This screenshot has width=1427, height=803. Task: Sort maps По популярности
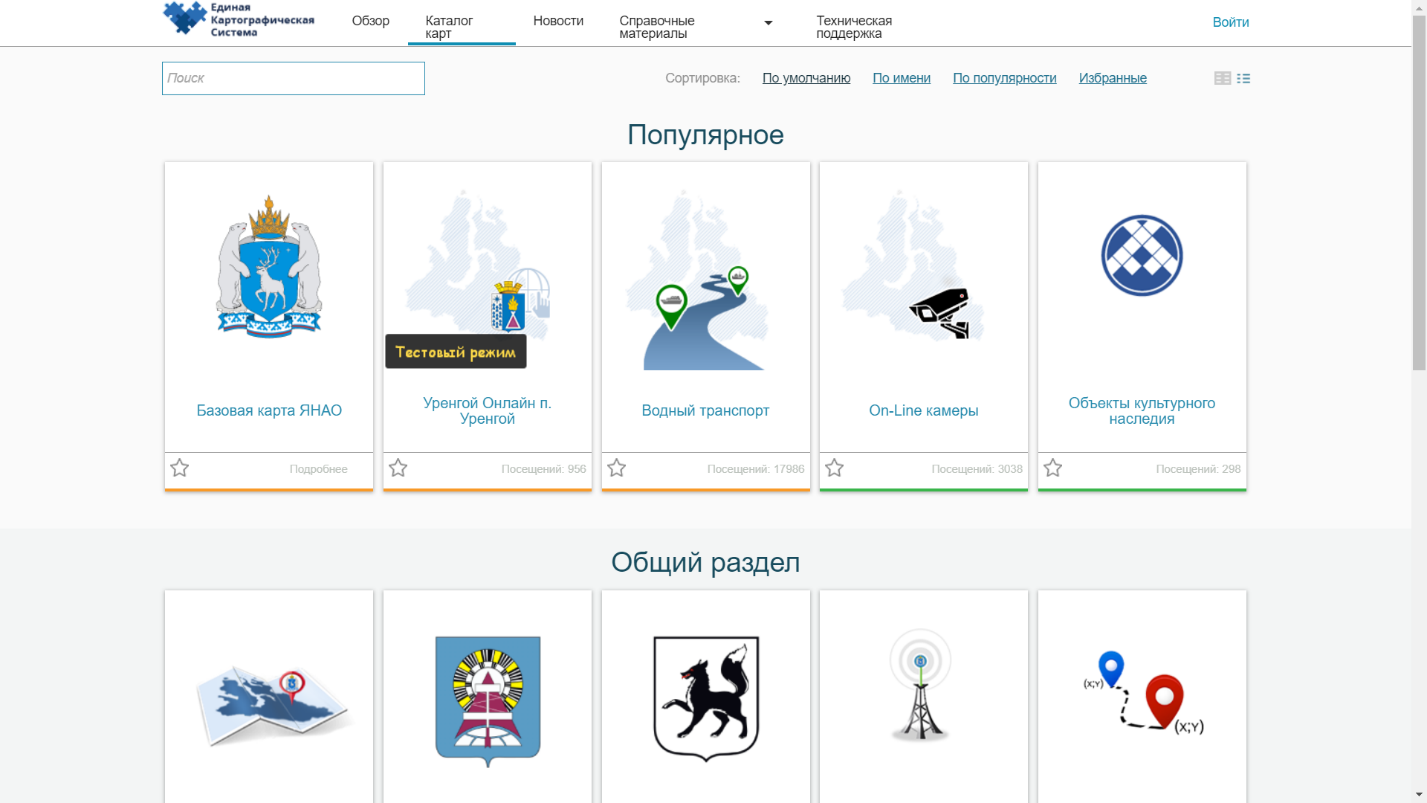1004,78
